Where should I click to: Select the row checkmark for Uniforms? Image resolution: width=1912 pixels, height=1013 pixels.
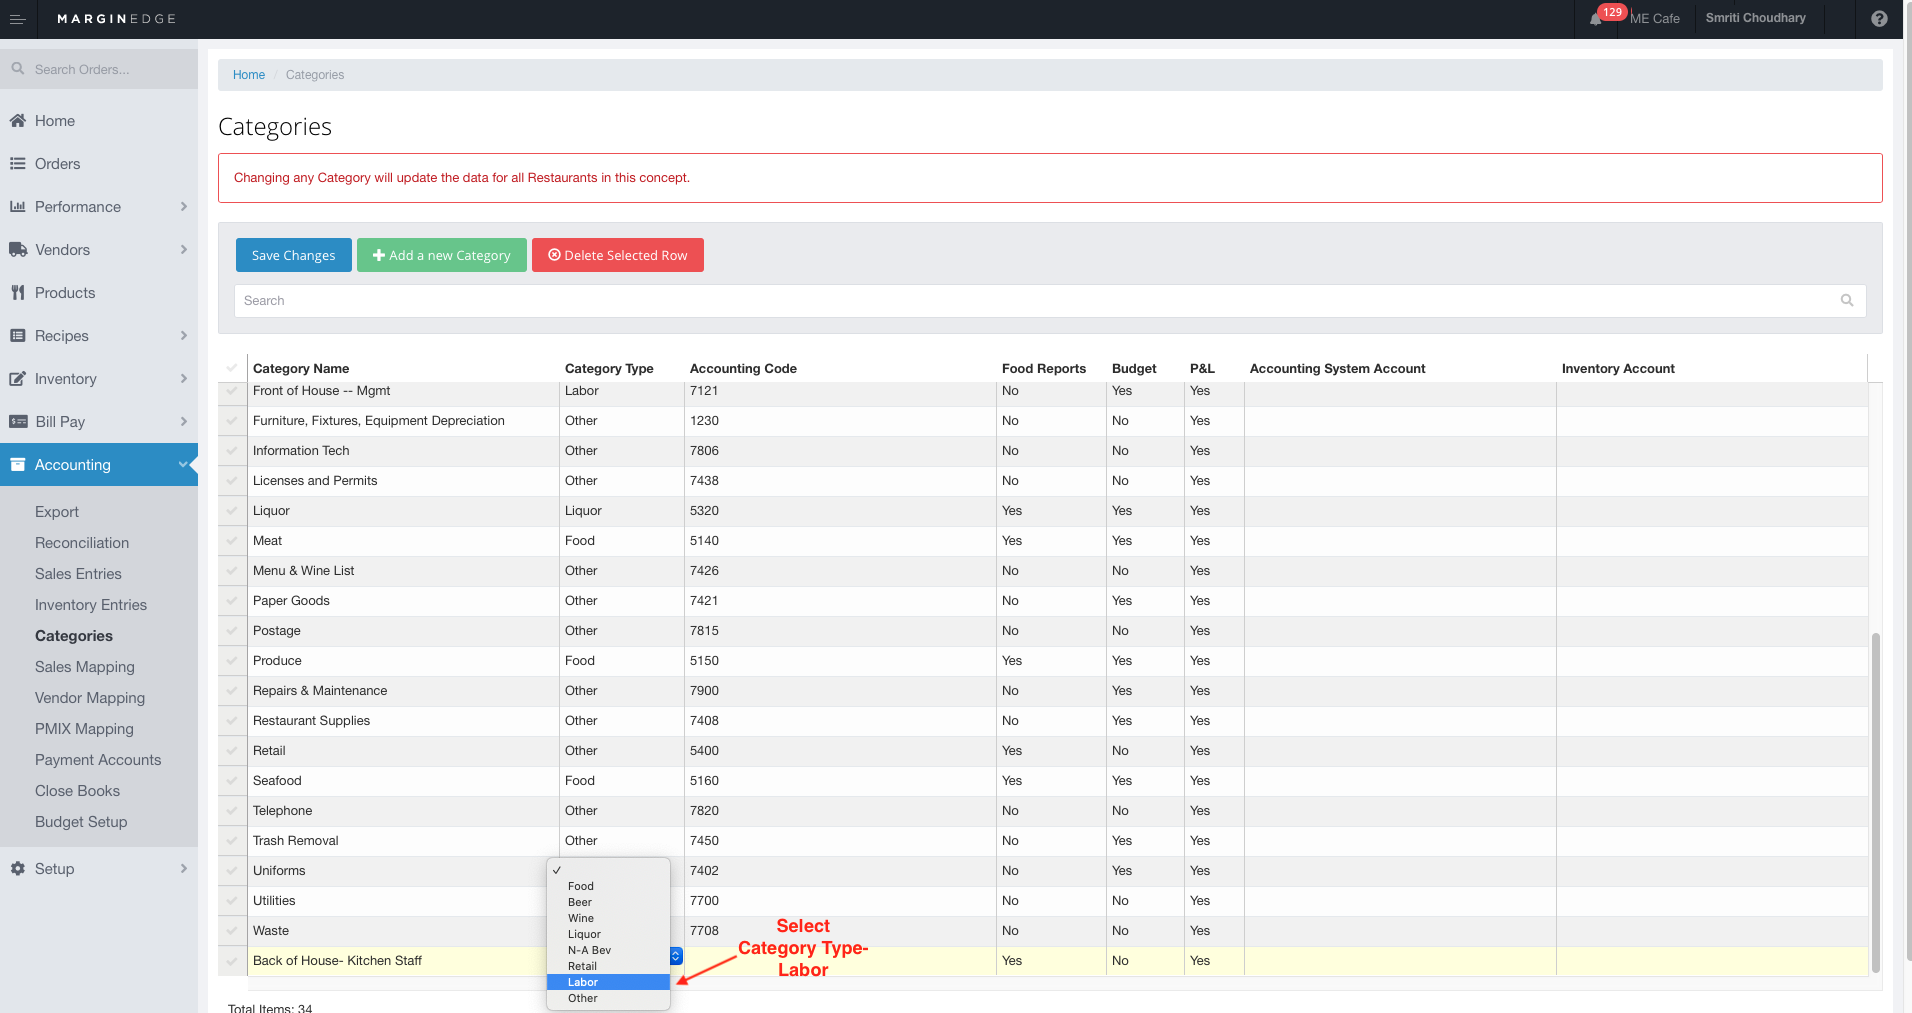tap(232, 871)
